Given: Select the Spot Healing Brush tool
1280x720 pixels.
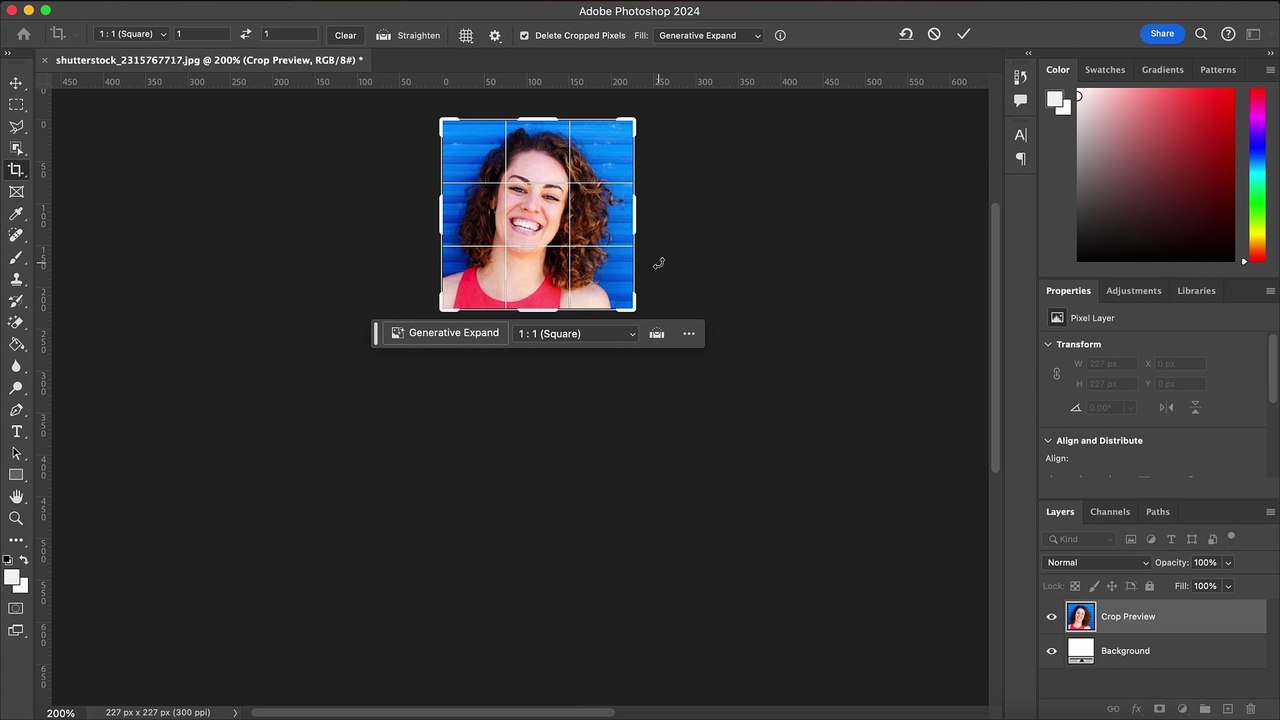Looking at the screenshot, I should pyautogui.click(x=16, y=236).
